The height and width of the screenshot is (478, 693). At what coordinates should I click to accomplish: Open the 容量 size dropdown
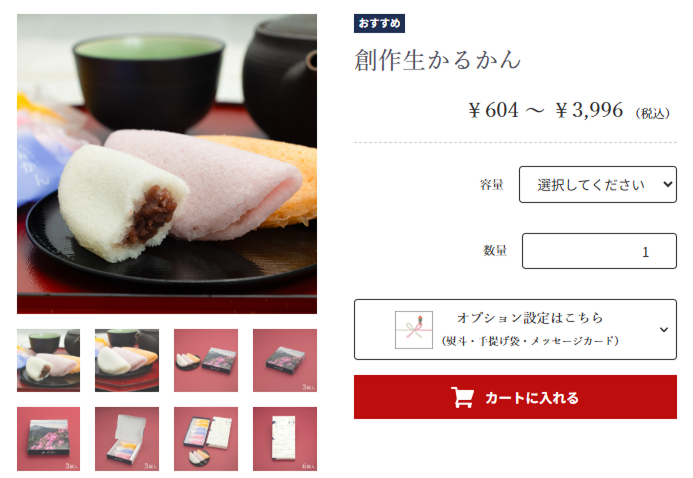[x=598, y=185]
